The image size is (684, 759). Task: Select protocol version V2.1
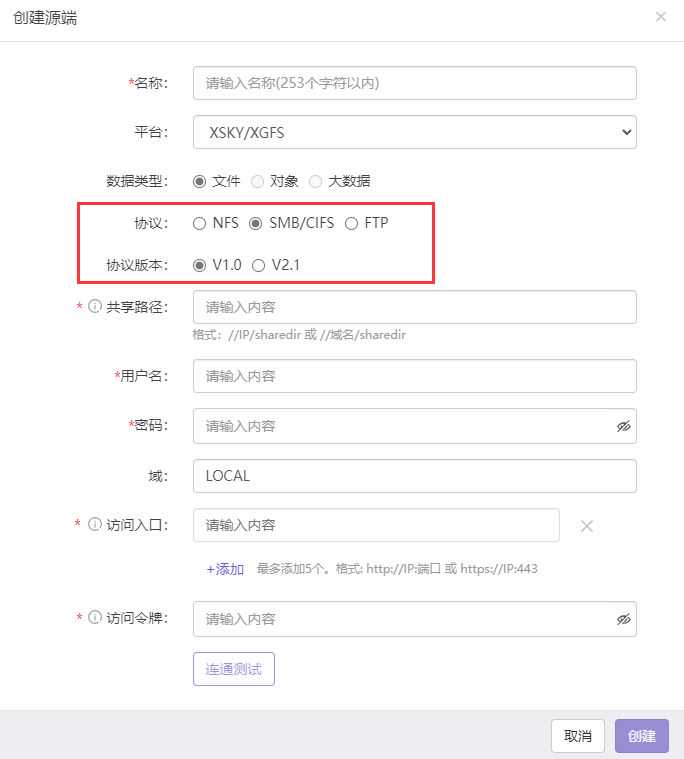[259, 265]
